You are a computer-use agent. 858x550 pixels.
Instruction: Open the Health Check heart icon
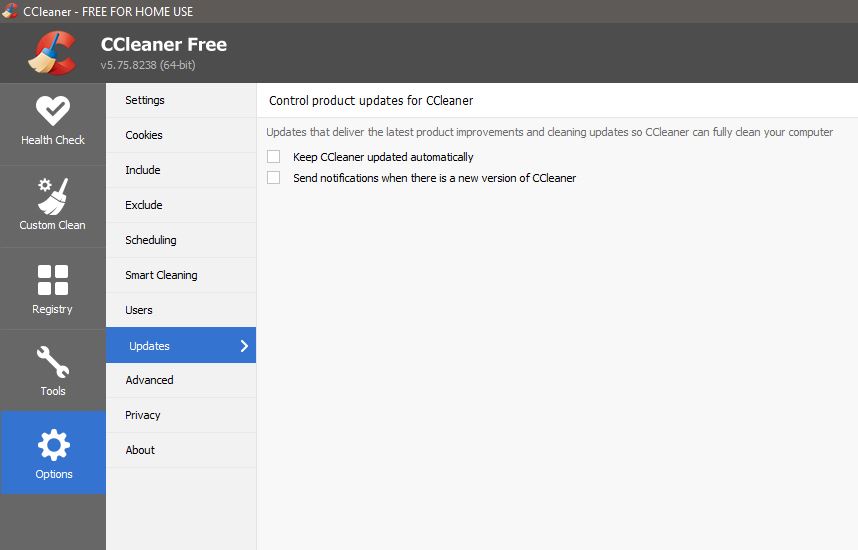[53, 111]
